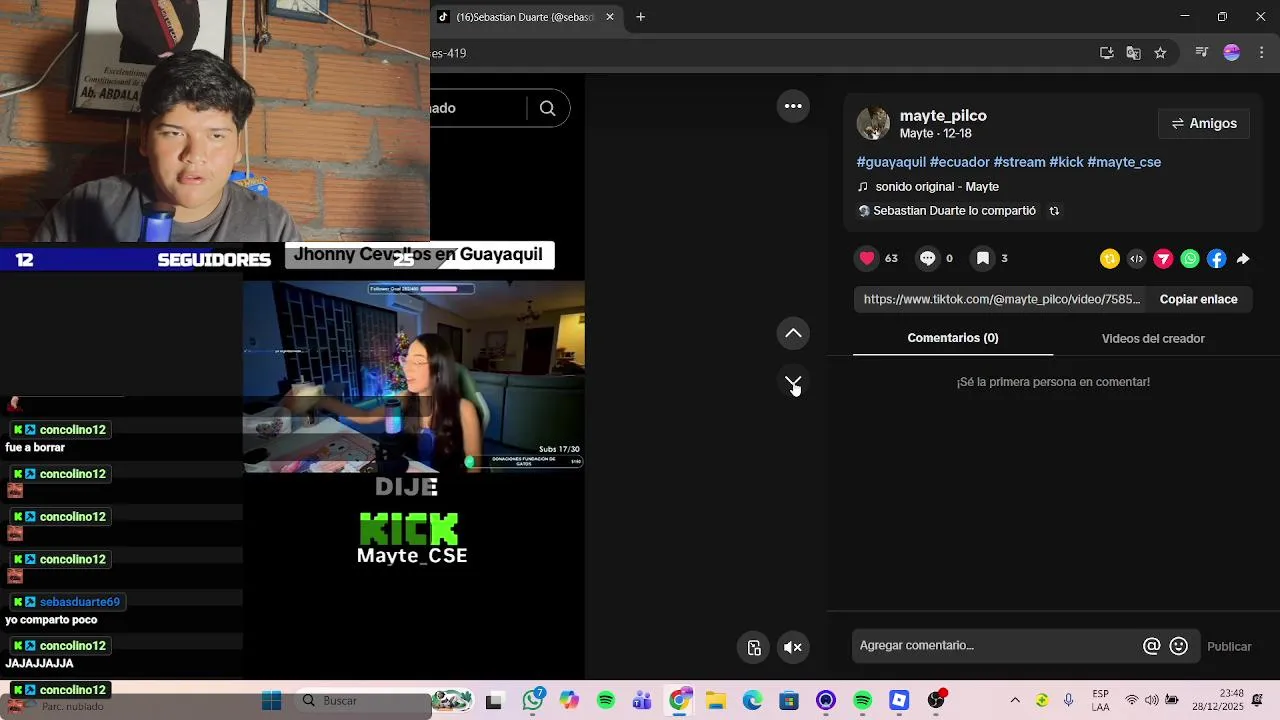Focus the Agregar comentario input
Screen dimensions: 1280x720
996,646
